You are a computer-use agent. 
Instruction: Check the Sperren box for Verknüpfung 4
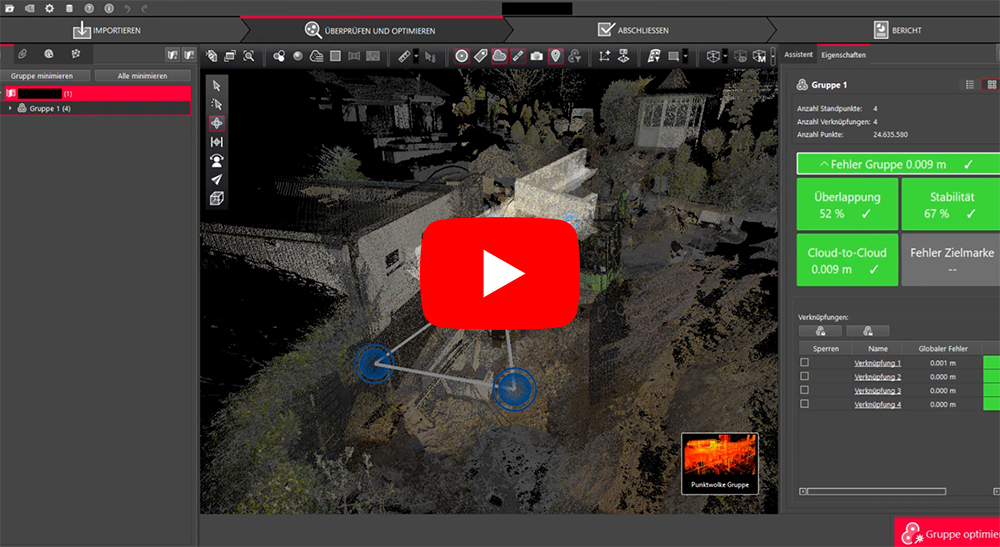click(x=805, y=404)
